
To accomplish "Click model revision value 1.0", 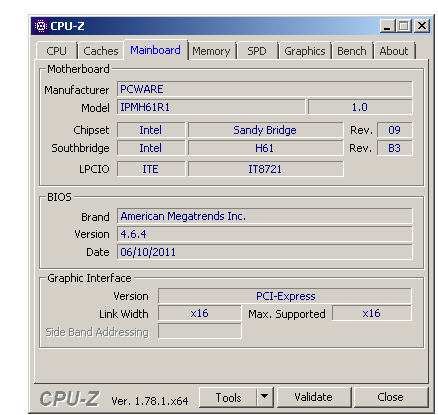I will coord(360,107).
